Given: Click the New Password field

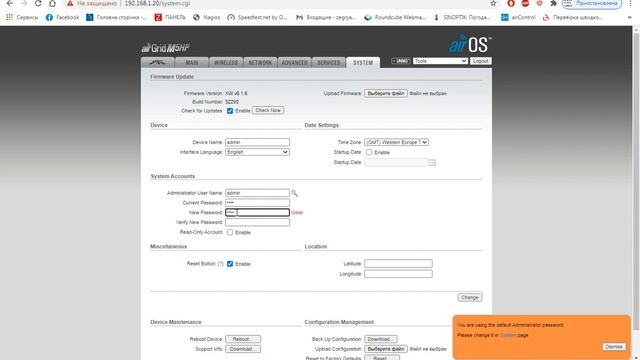Looking at the screenshot, I should coord(257,212).
